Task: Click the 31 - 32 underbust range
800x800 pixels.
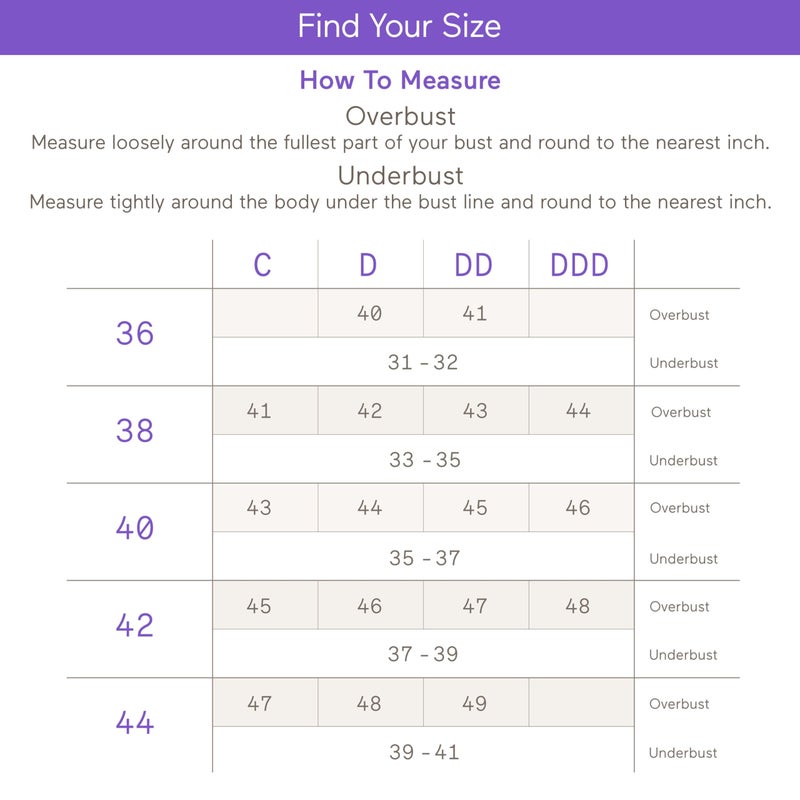Action: click(423, 362)
